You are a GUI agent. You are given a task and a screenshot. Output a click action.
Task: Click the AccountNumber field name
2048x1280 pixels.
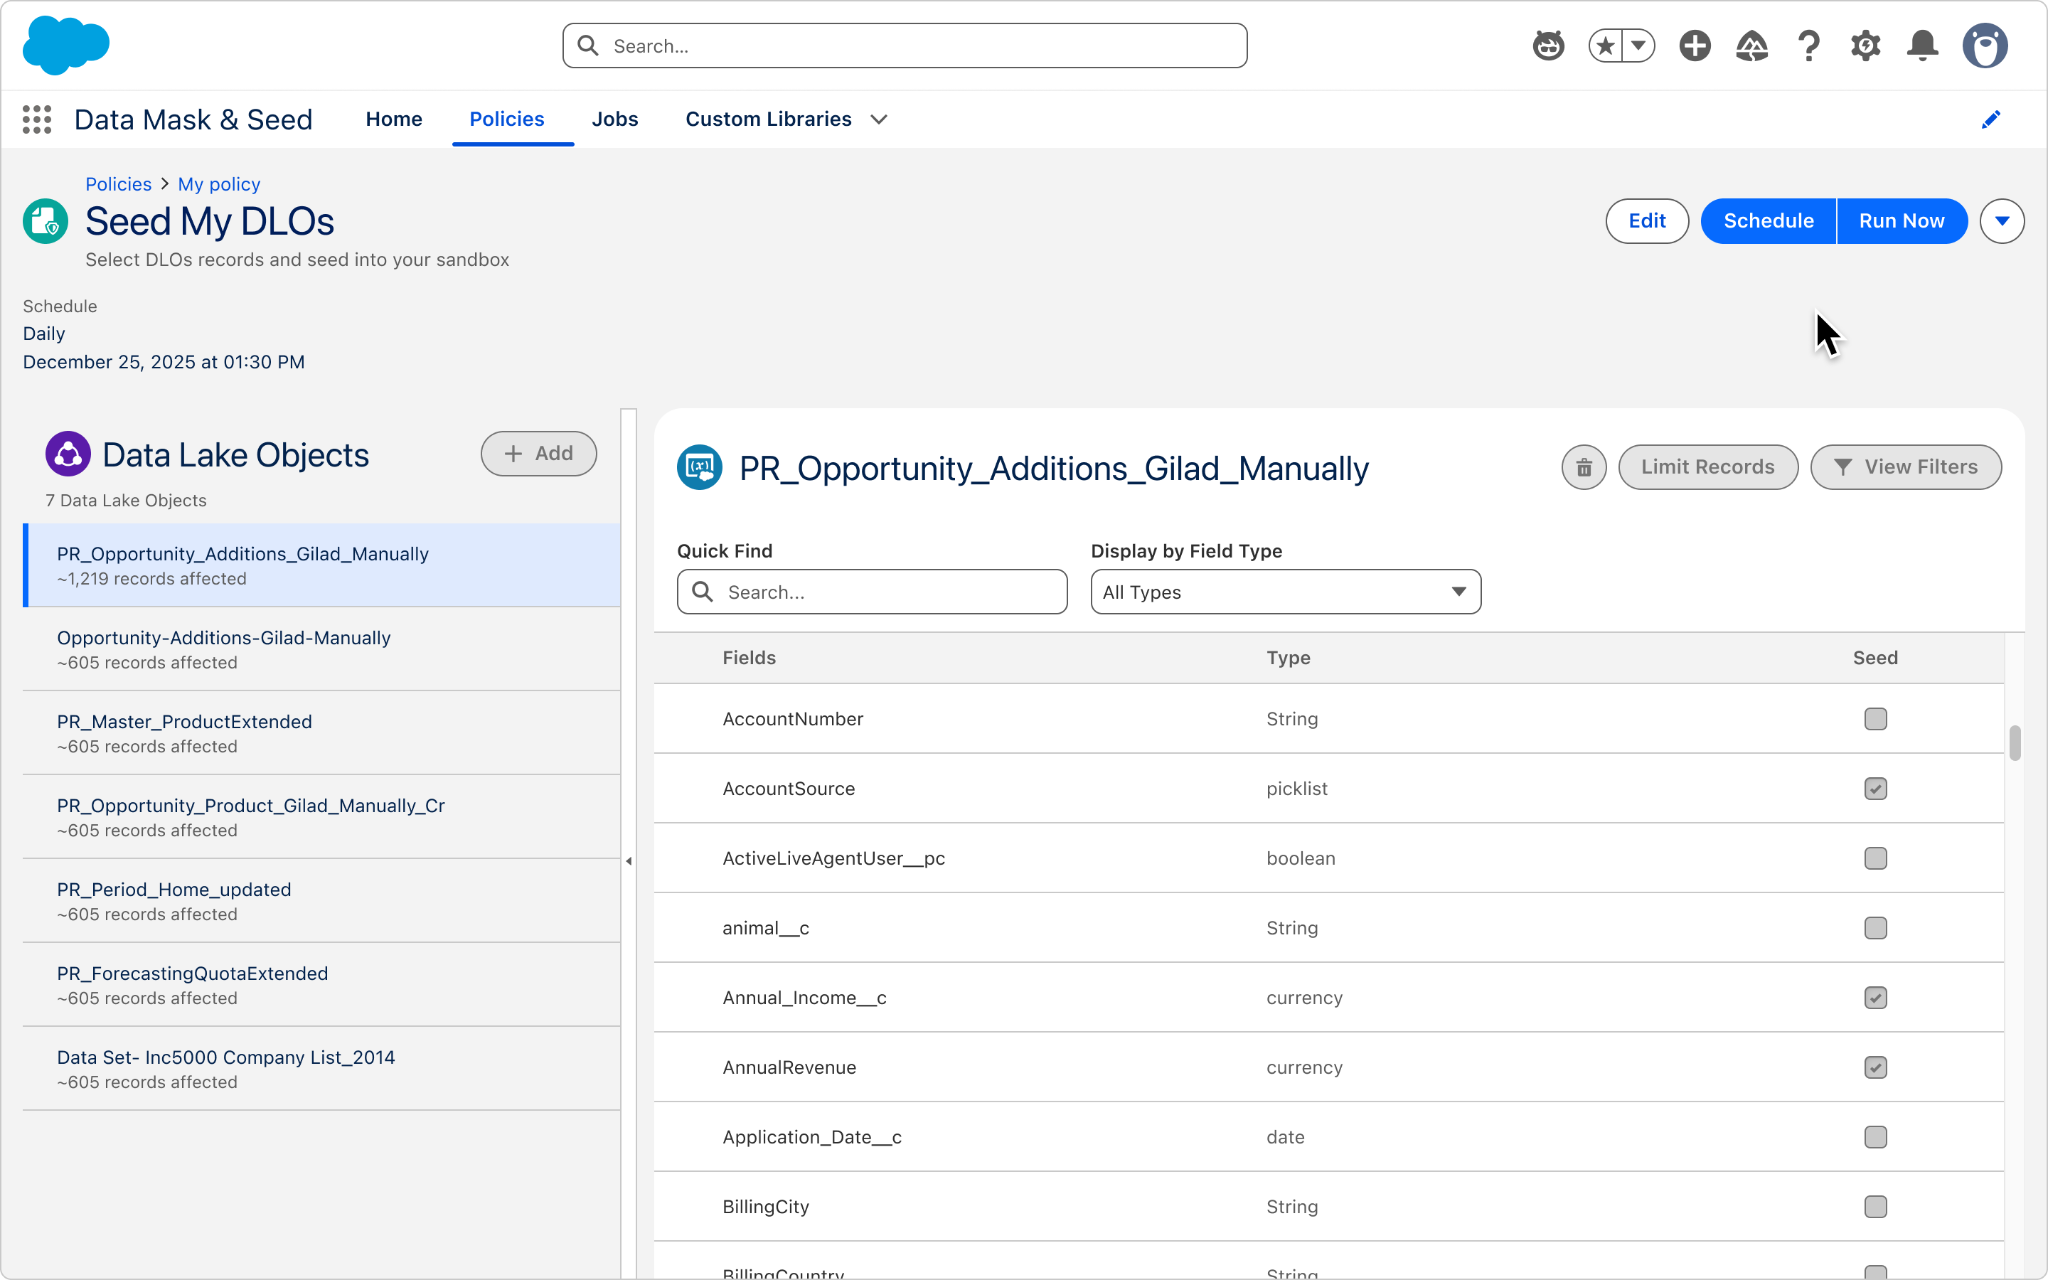pos(793,719)
